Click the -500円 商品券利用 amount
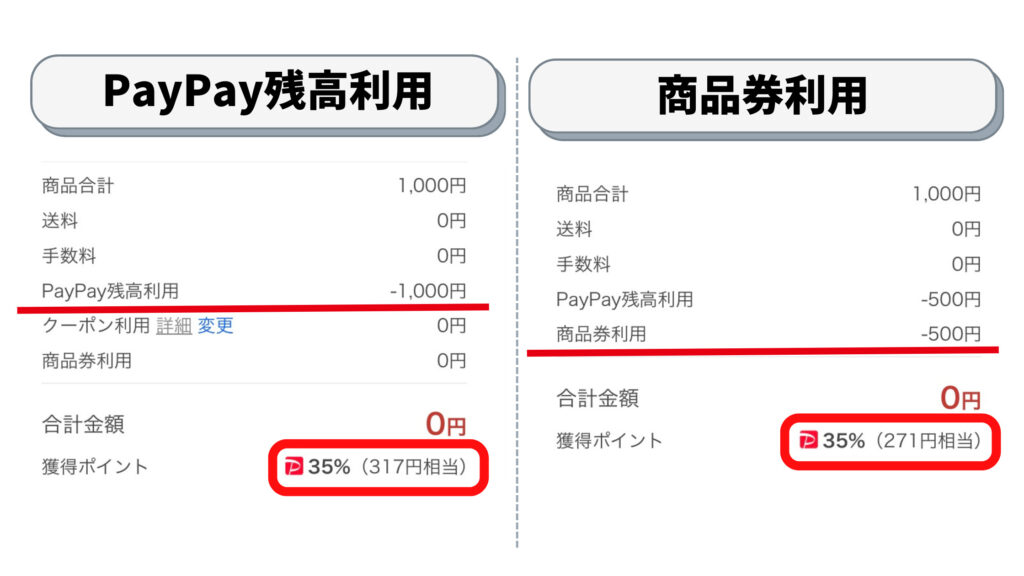The width and height of the screenshot is (1024, 576). click(x=951, y=334)
